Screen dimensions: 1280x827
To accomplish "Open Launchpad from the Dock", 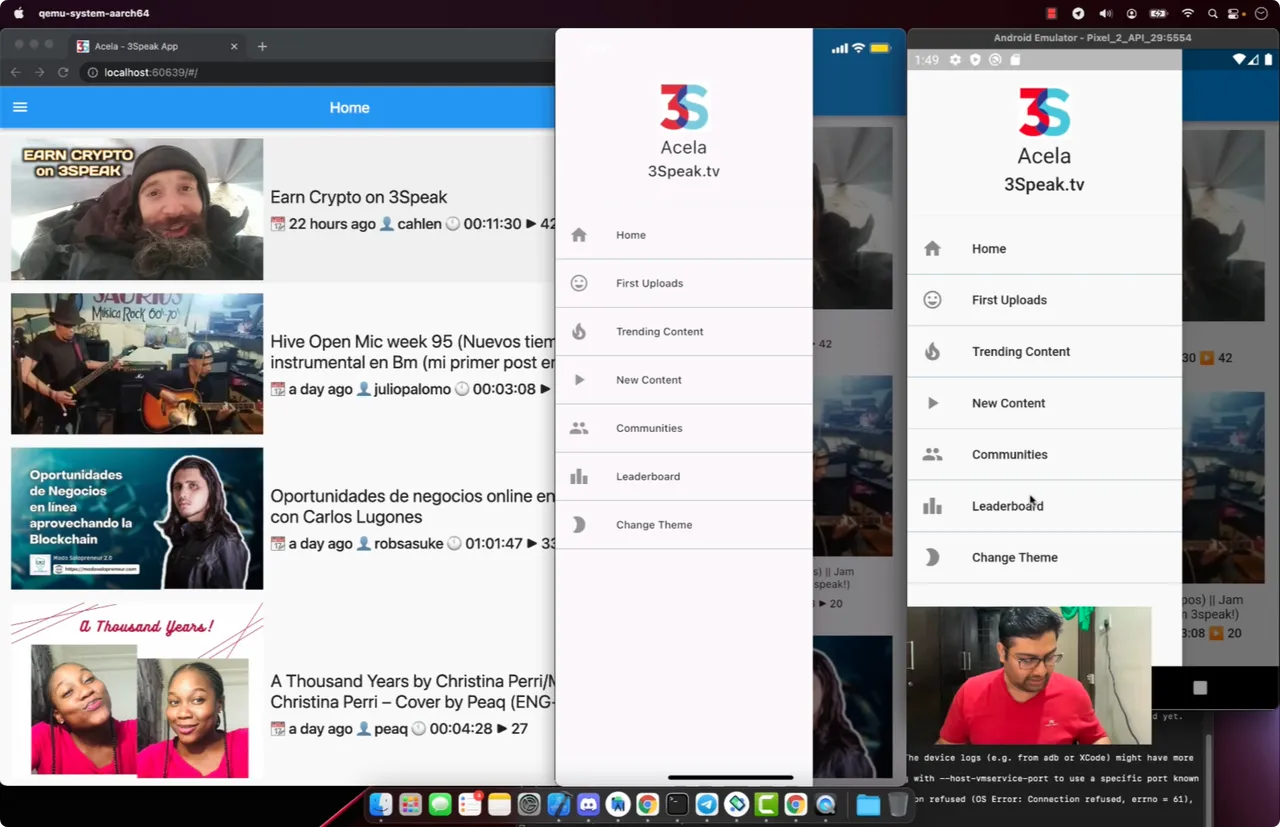I will 410,804.
